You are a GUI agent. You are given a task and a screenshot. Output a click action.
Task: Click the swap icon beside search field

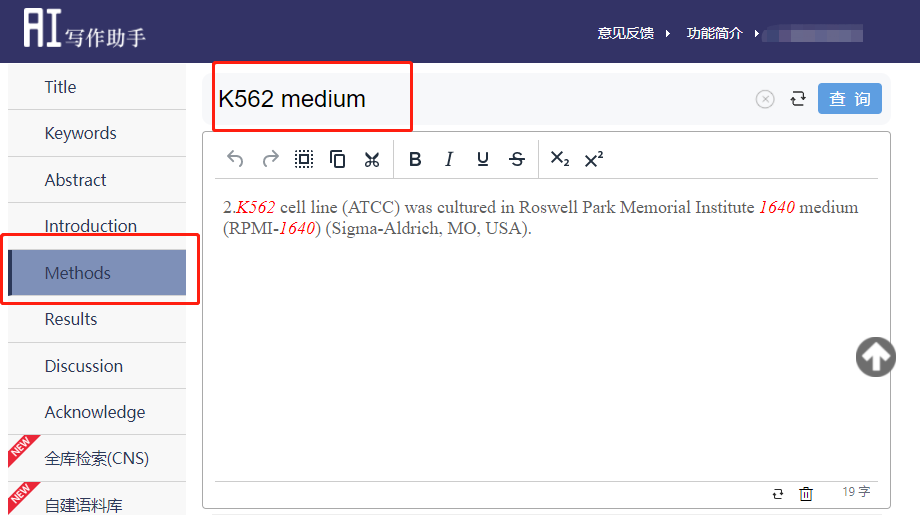coord(798,99)
